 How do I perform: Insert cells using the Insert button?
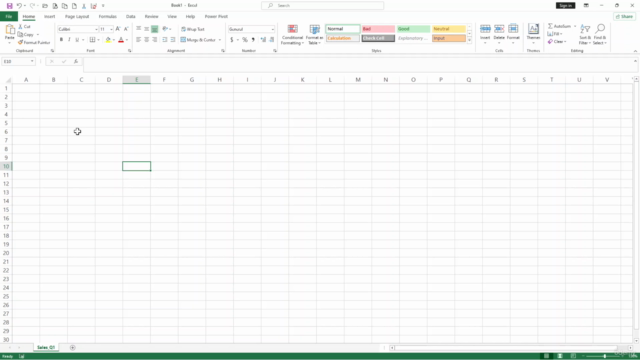coord(485,33)
